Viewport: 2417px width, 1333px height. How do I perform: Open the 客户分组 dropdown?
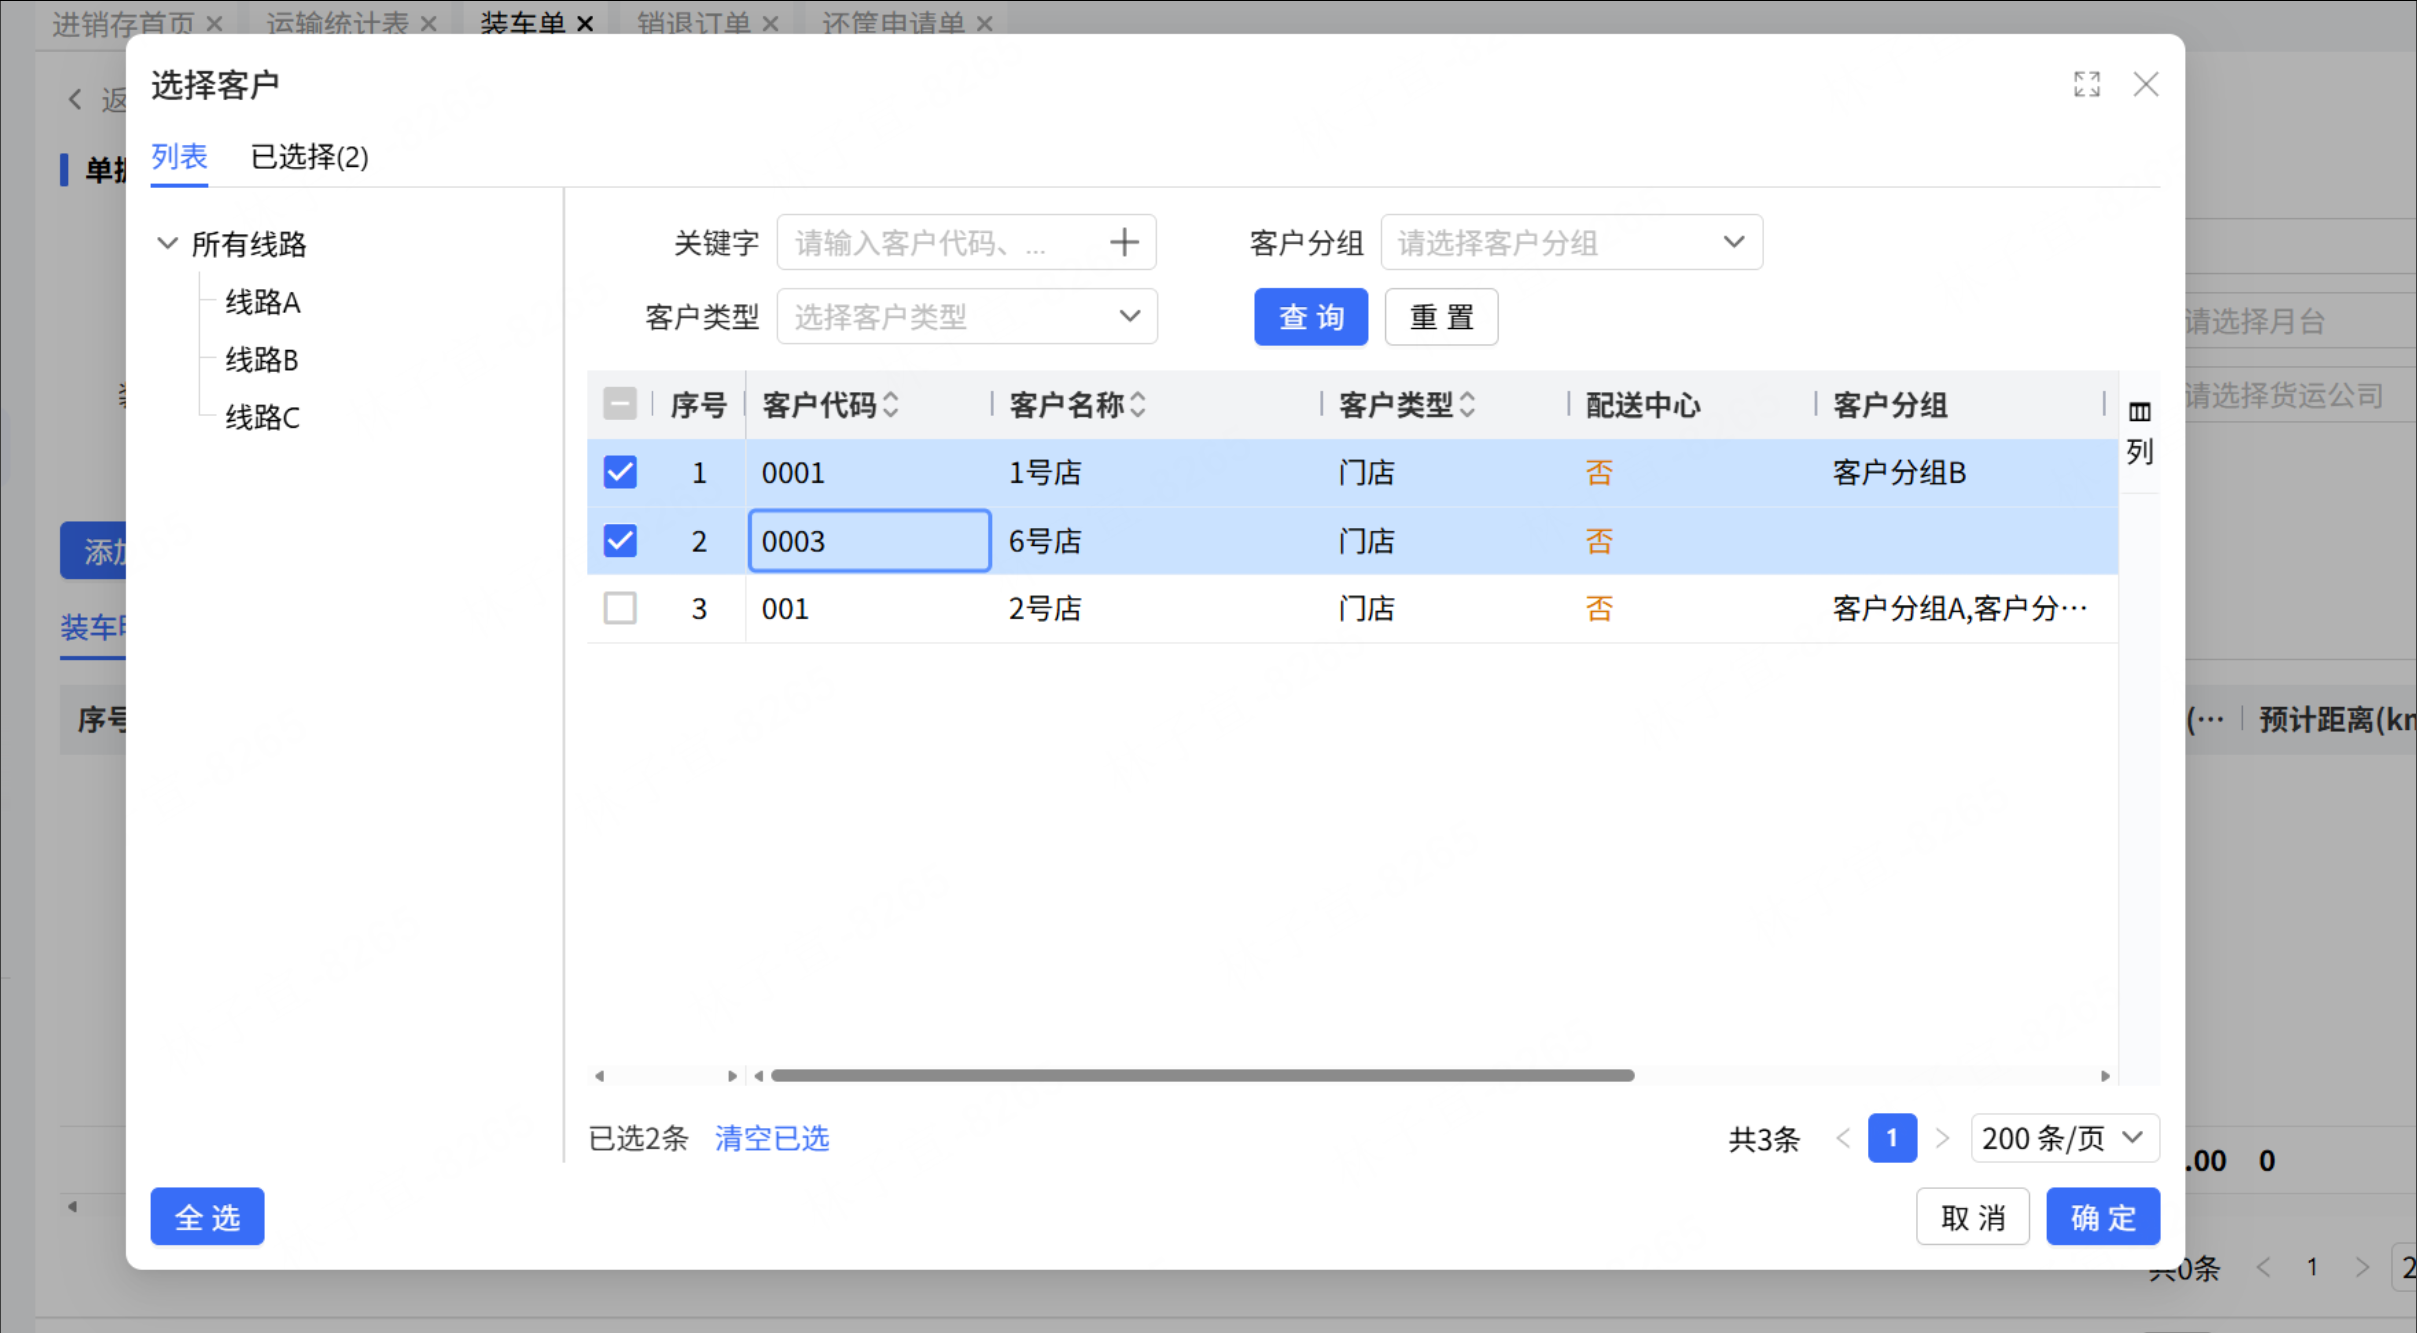(1571, 242)
